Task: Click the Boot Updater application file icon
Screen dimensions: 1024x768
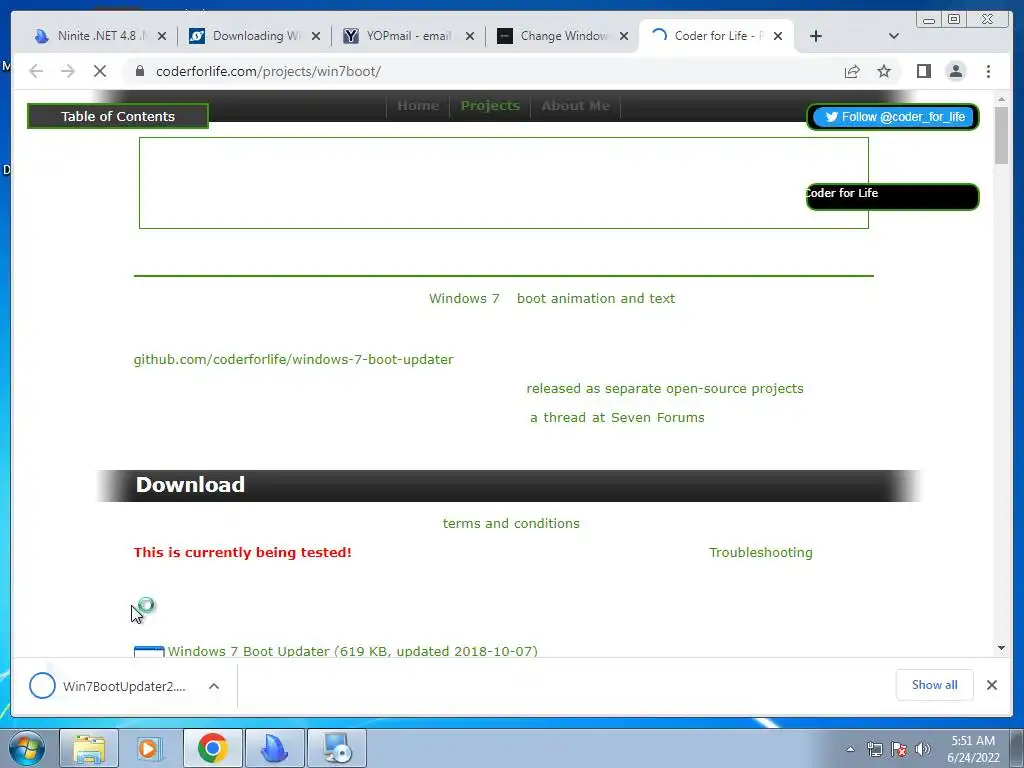Action: pos(149,652)
